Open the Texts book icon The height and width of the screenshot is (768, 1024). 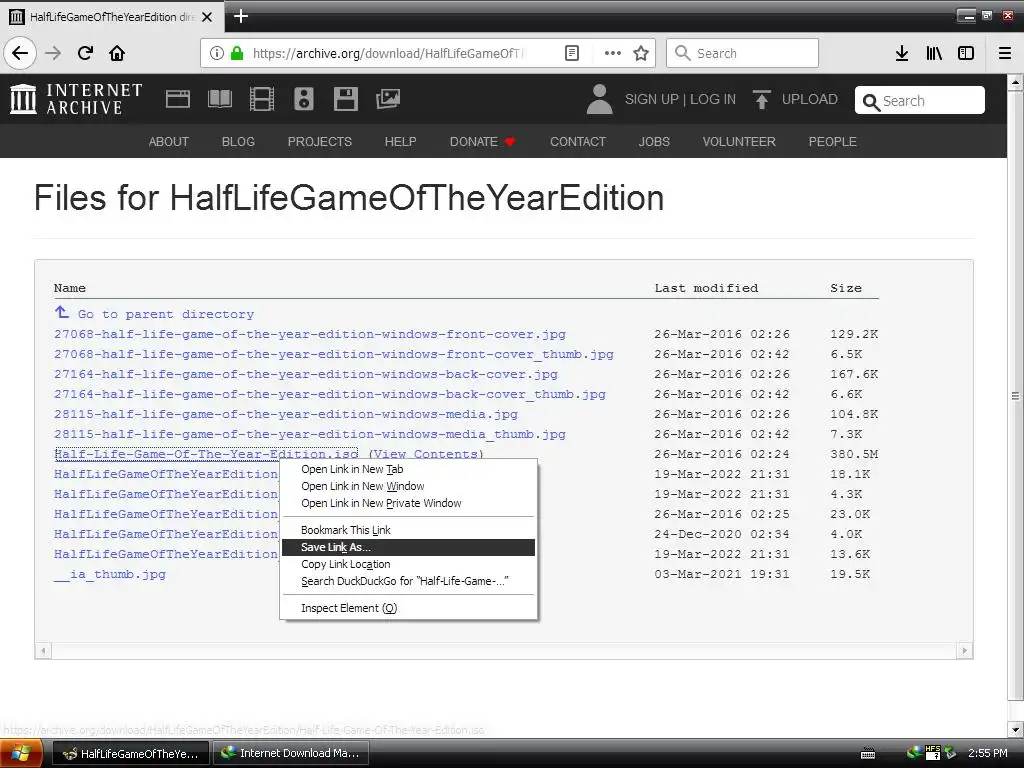pyautogui.click(x=219, y=99)
